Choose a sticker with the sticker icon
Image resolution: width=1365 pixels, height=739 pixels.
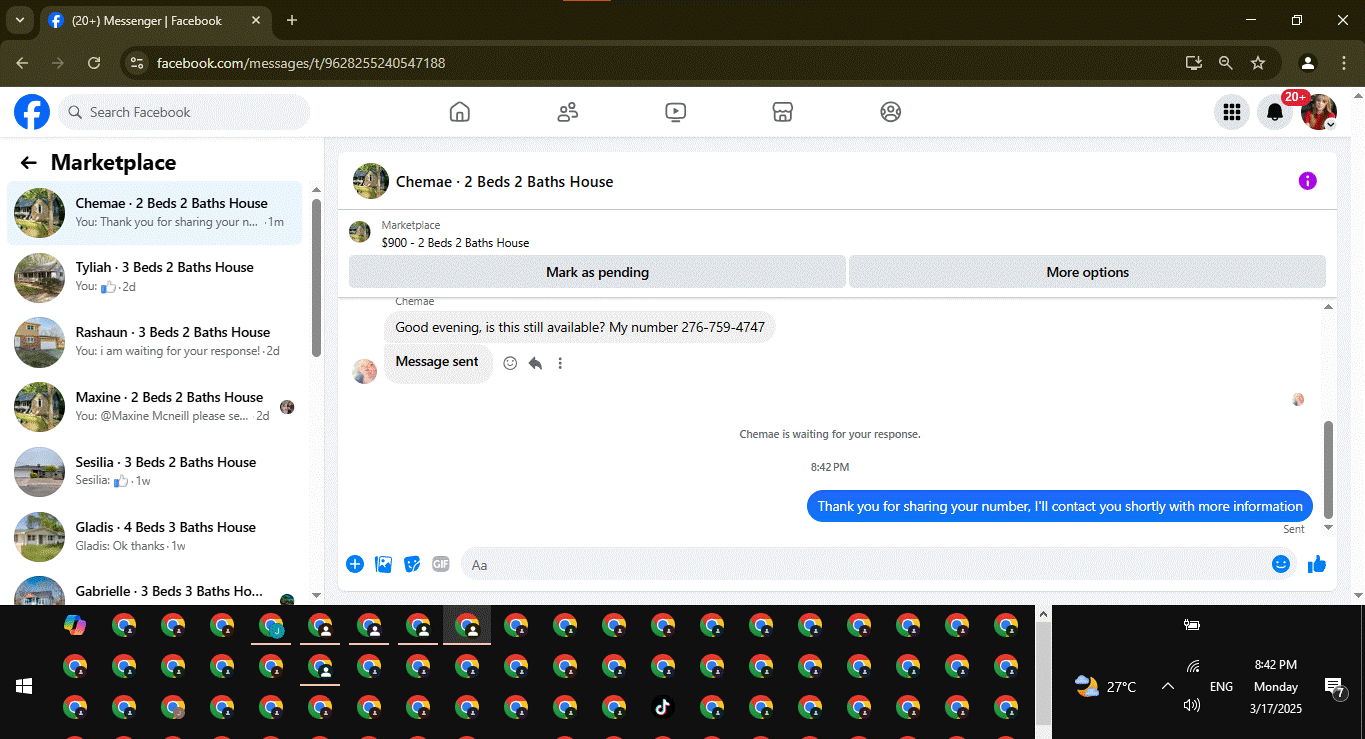coord(412,564)
